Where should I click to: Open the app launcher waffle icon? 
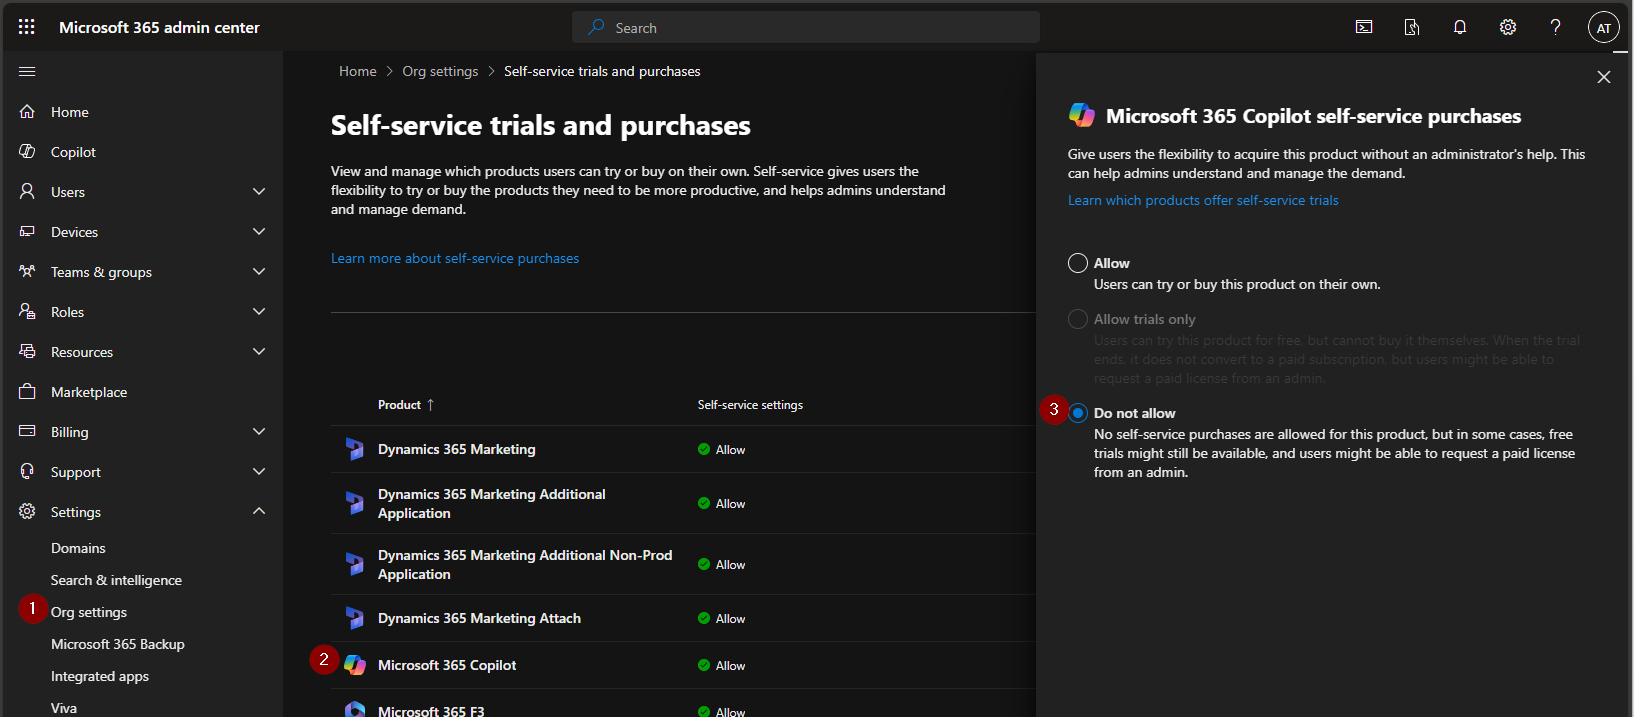27,27
